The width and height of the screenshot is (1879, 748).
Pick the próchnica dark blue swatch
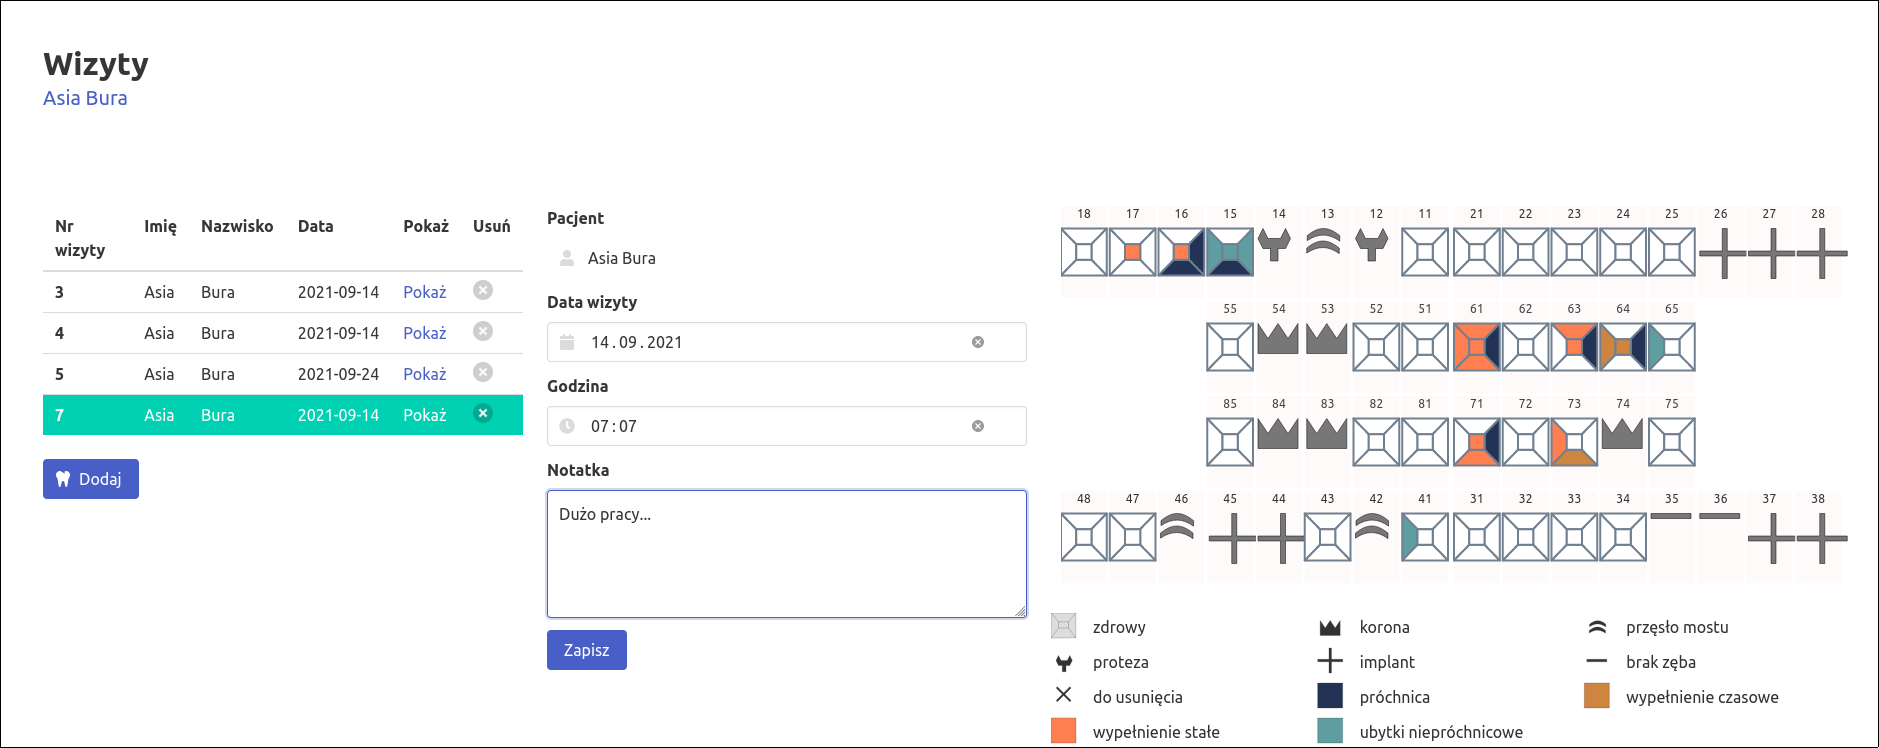pyautogui.click(x=1330, y=696)
